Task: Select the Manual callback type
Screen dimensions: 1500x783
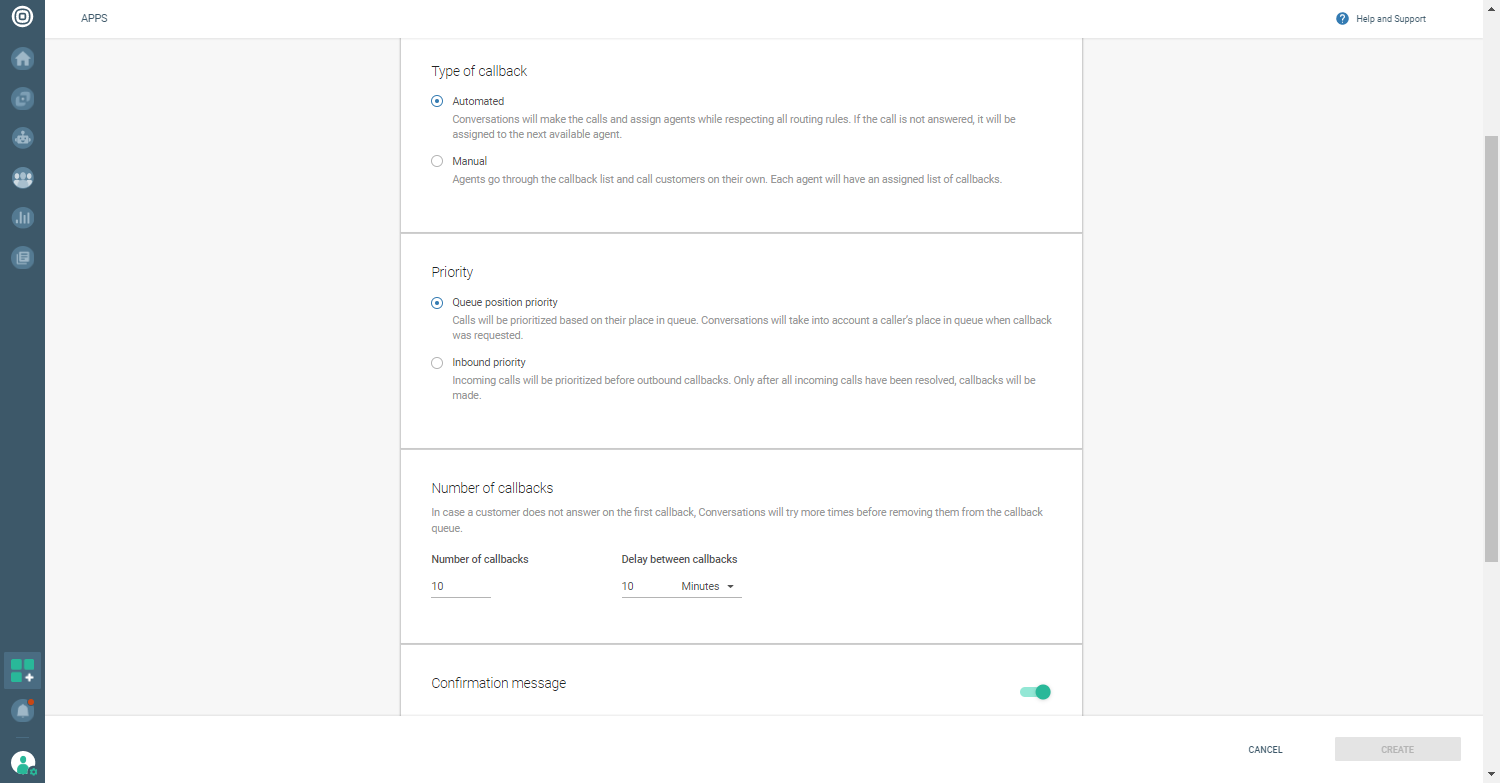Action: (437, 161)
